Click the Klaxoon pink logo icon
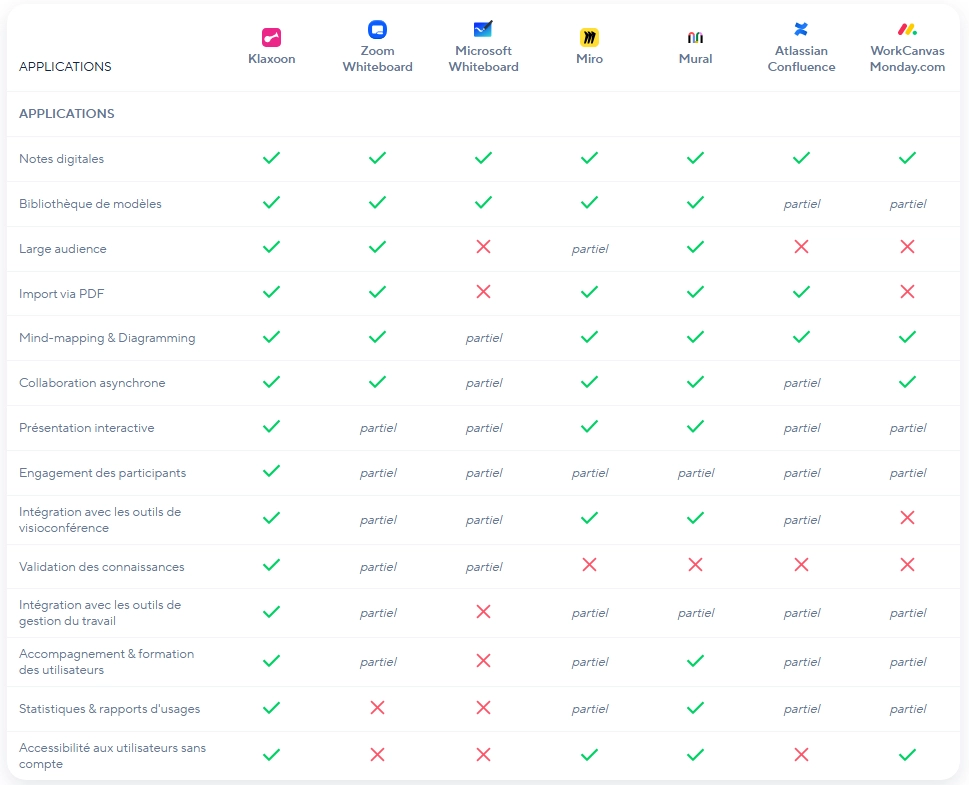969x785 pixels. pyautogui.click(x=271, y=38)
